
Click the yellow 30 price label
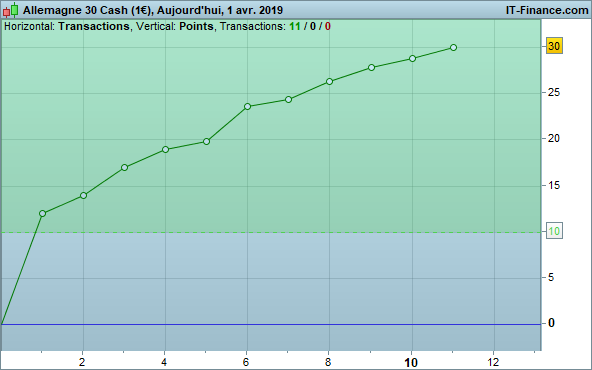[x=554, y=46]
